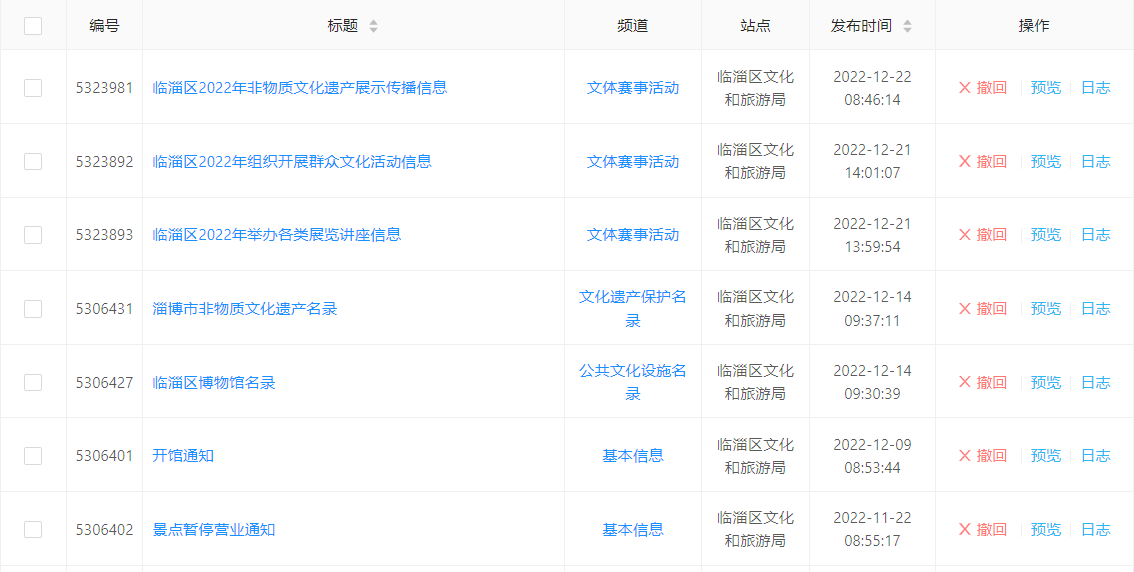The width and height of the screenshot is (1134, 572).
Task: Sort by the 发布时间 column sort arrows
Action: point(907,26)
